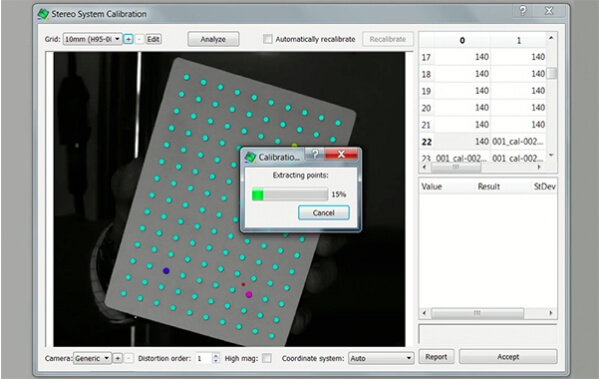
Task: Click the extracting points progress bar
Action: click(x=290, y=194)
